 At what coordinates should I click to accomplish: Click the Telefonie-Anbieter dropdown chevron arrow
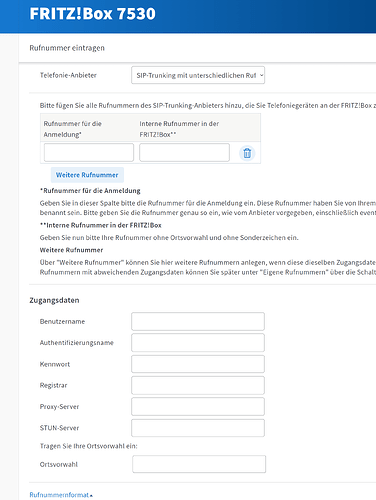point(261,75)
